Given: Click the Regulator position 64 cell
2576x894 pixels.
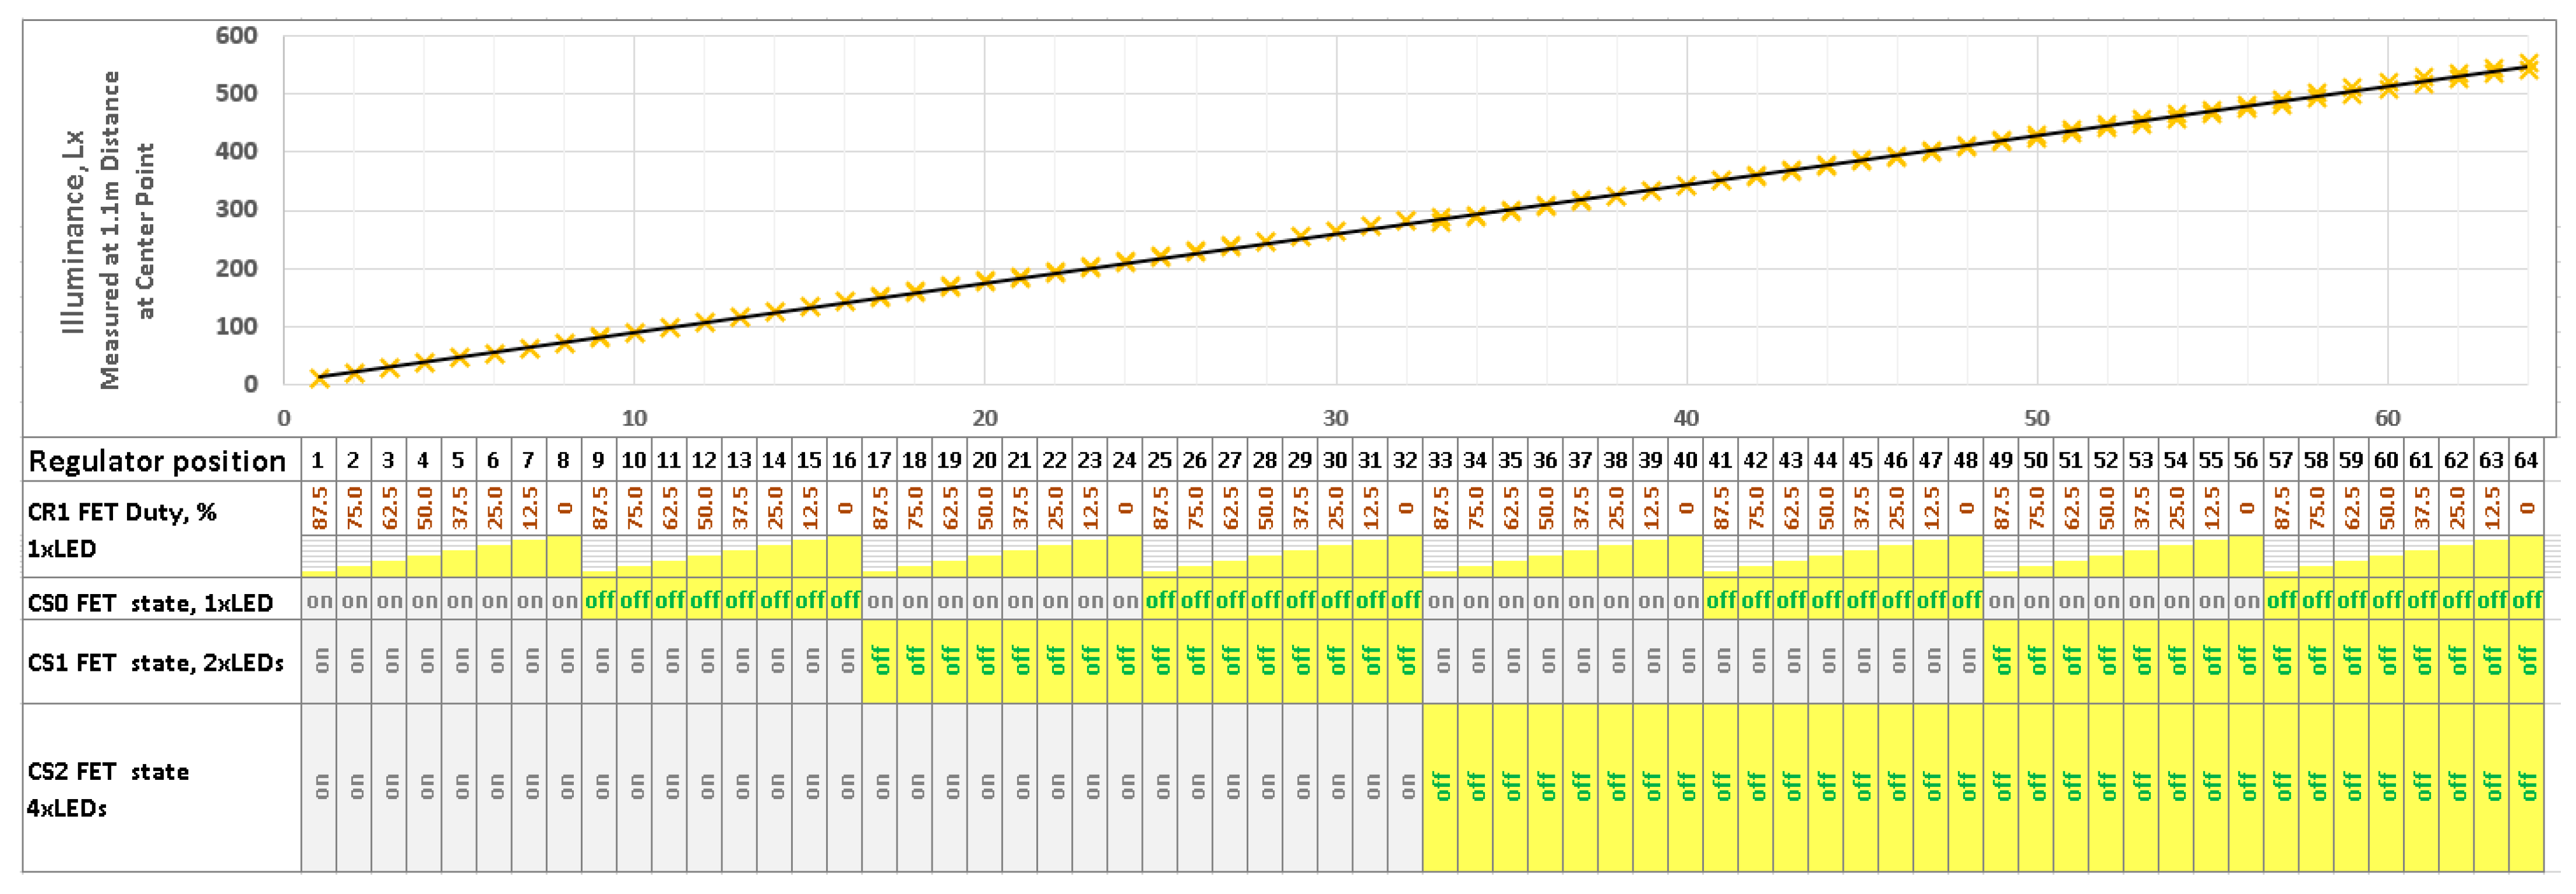Looking at the screenshot, I should pos(2526,460).
